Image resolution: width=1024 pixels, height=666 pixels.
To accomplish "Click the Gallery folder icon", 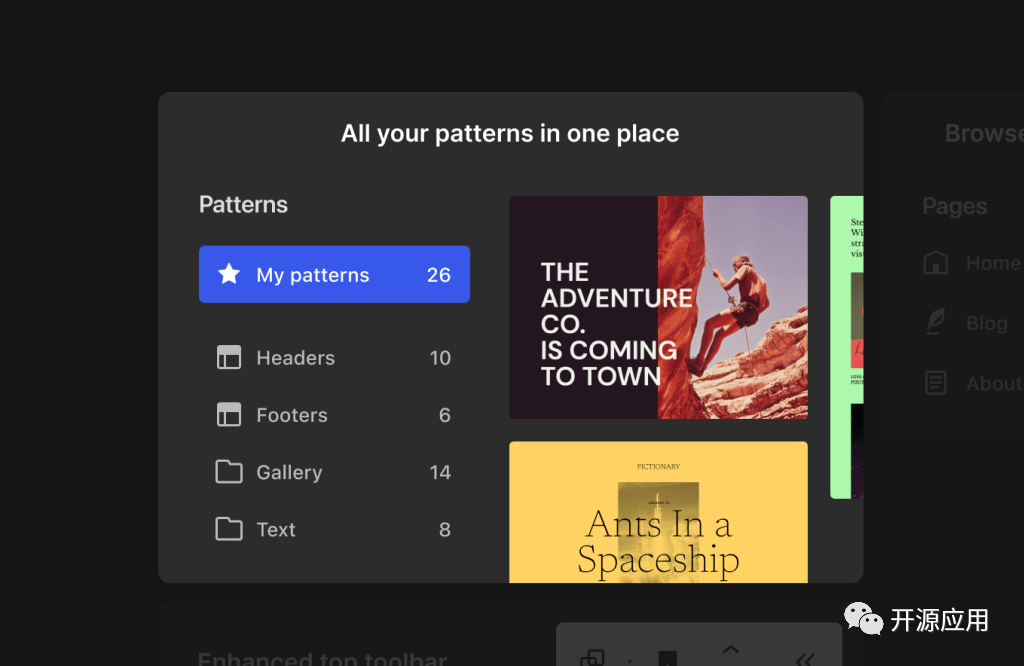I will 229,472.
